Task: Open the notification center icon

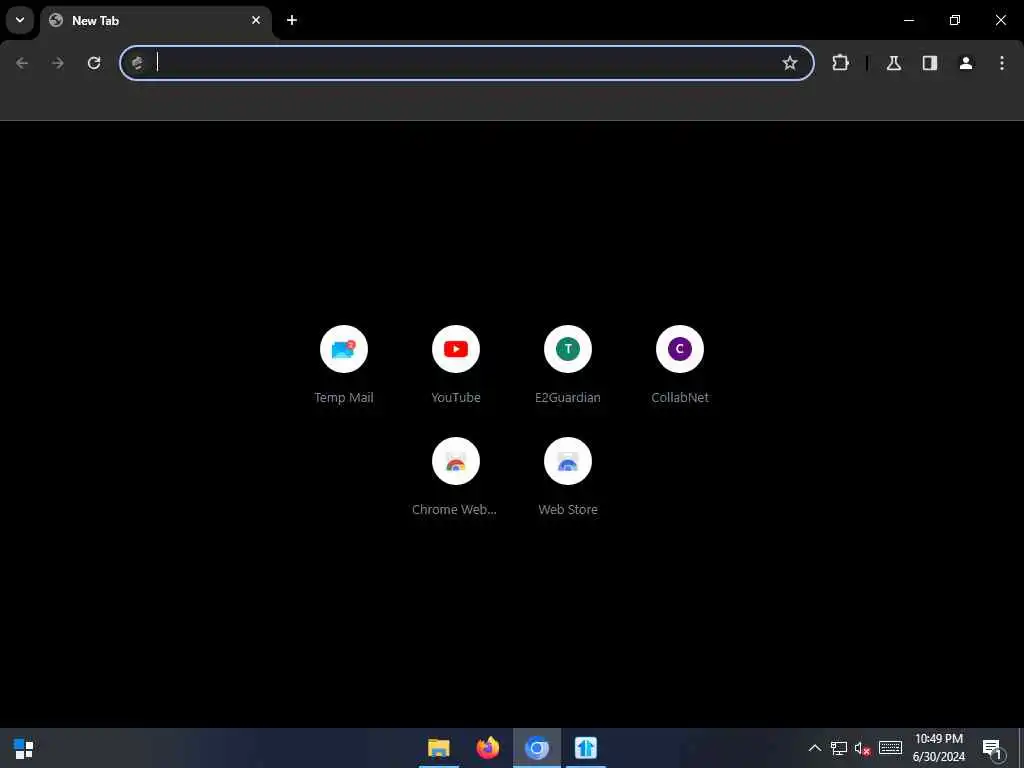Action: coord(992,748)
